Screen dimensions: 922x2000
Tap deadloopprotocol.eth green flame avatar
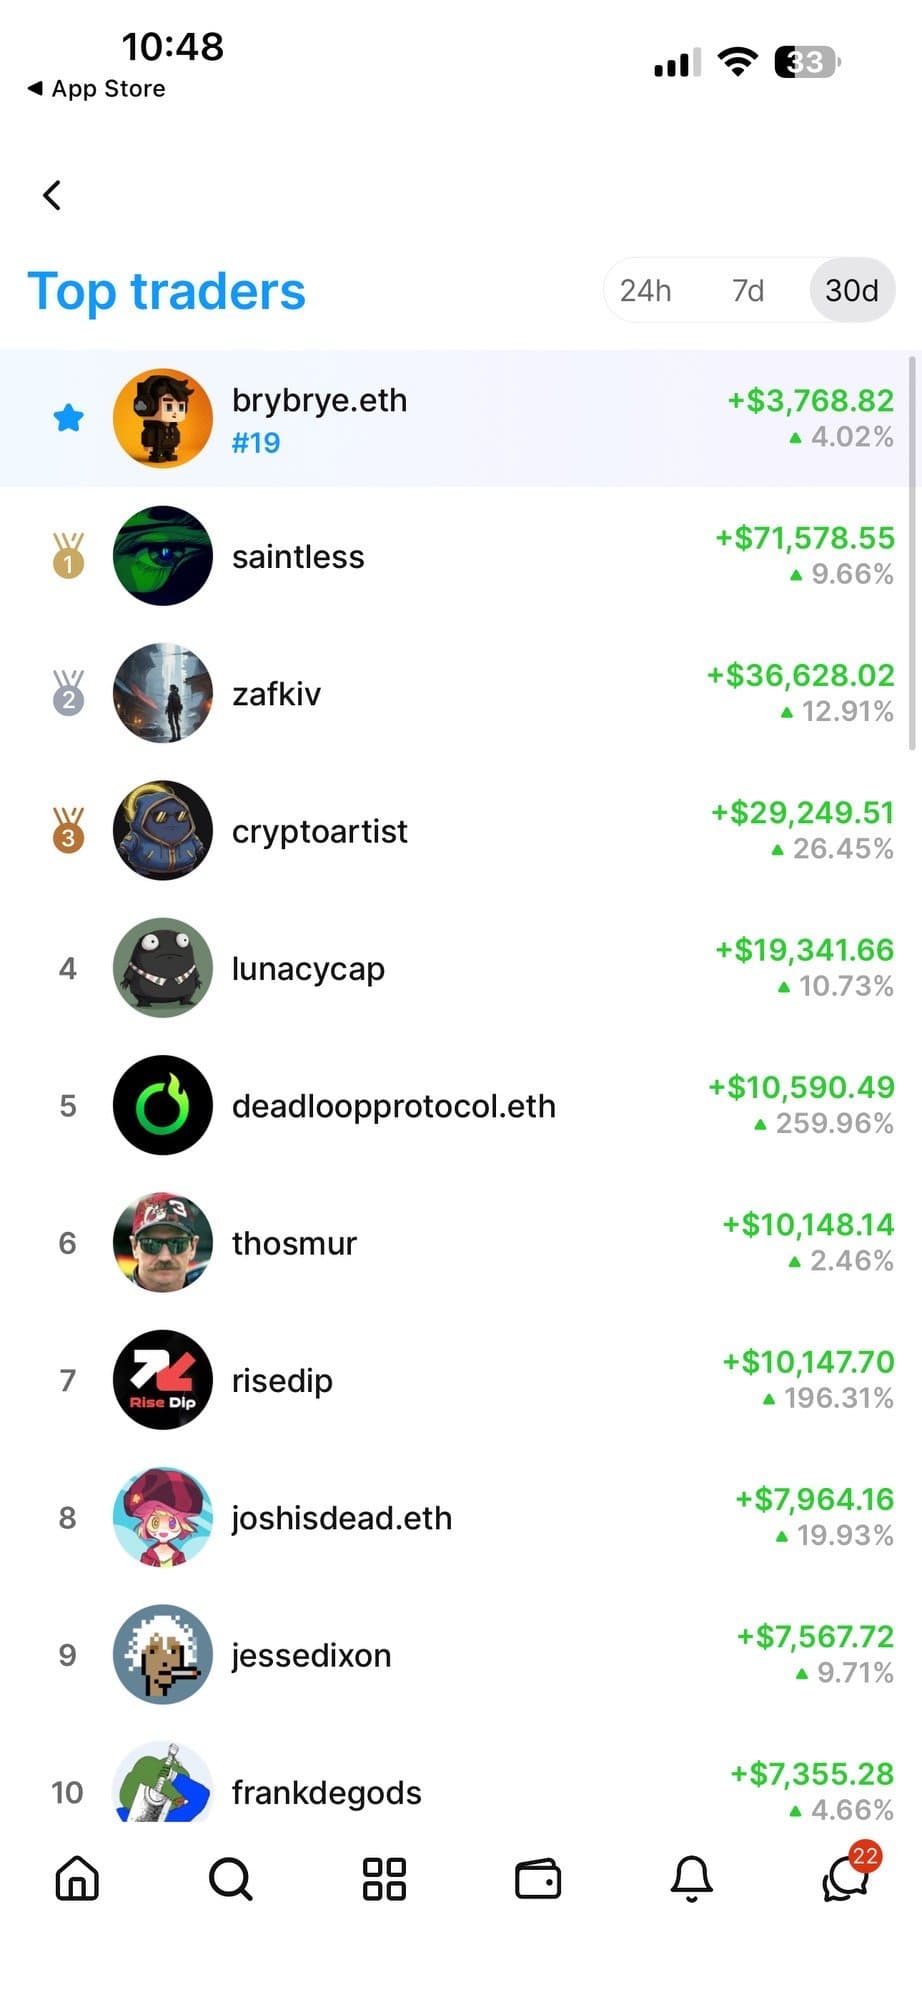point(163,1105)
